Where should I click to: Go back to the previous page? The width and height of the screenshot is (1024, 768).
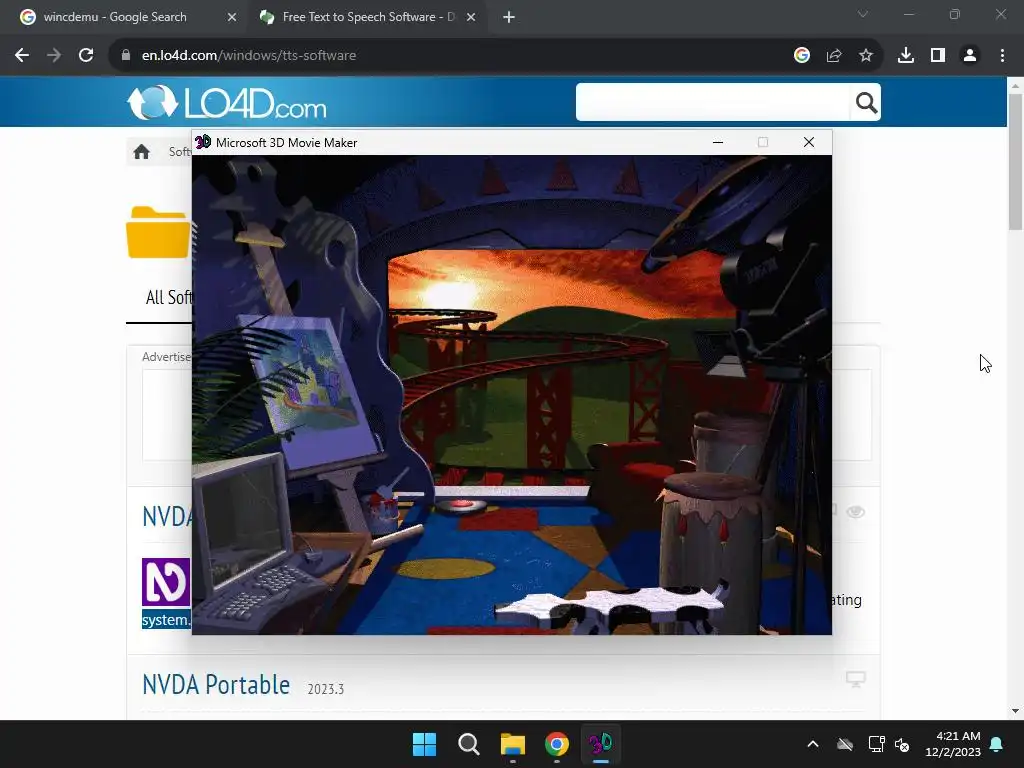pos(22,56)
